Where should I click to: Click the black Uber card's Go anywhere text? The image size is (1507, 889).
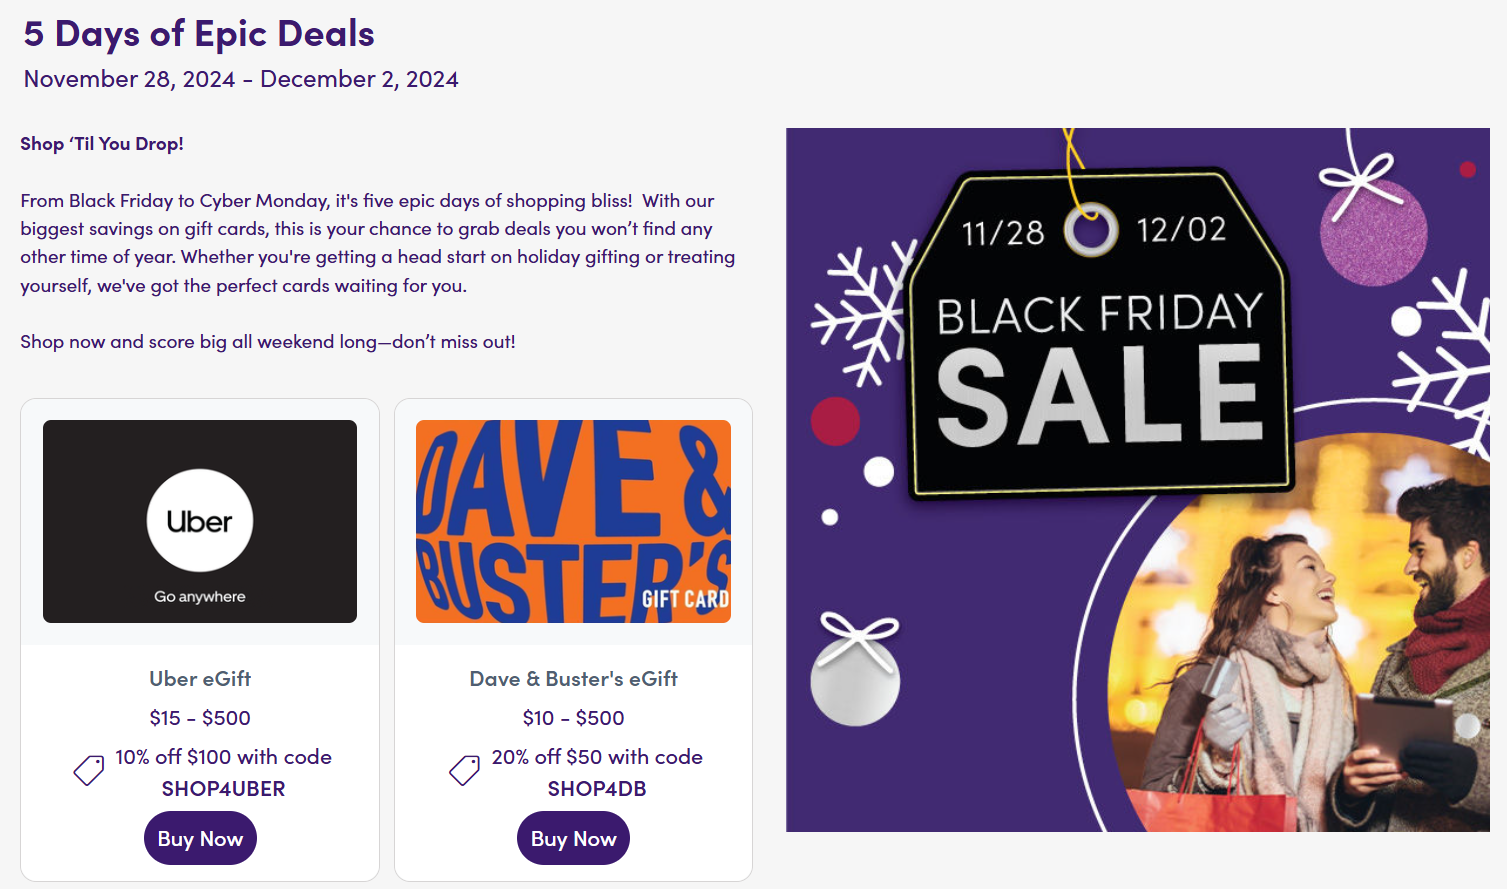[x=200, y=597]
